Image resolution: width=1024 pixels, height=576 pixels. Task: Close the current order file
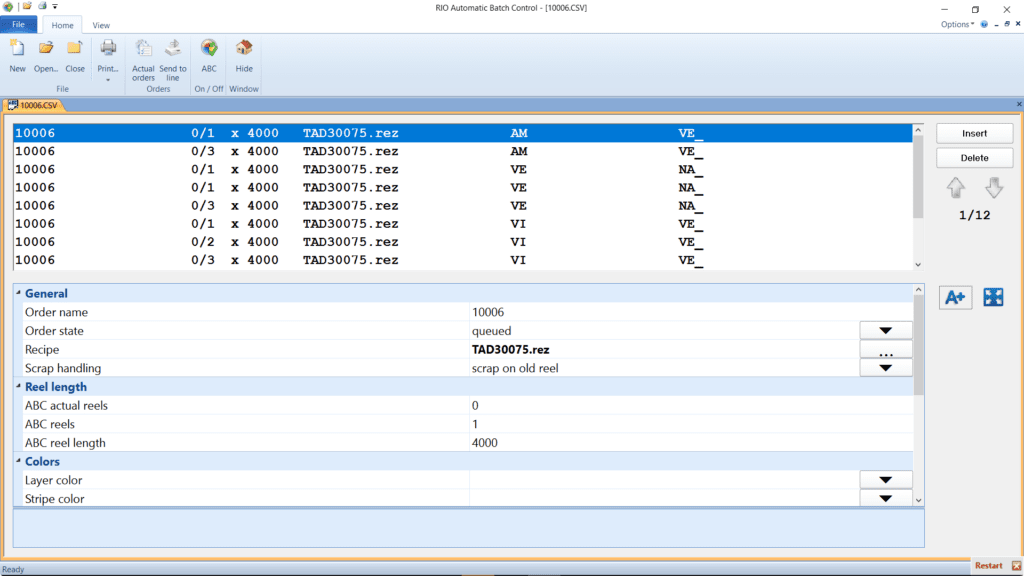coord(74,57)
